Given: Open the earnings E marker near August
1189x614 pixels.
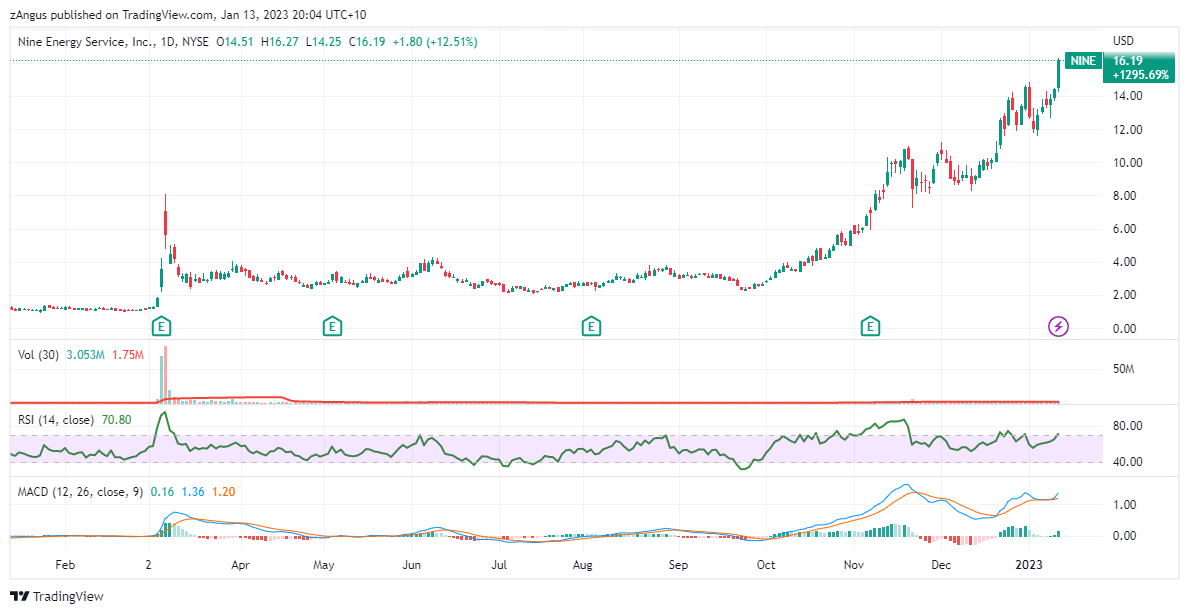Looking at the screenshot, I should 591,327.
